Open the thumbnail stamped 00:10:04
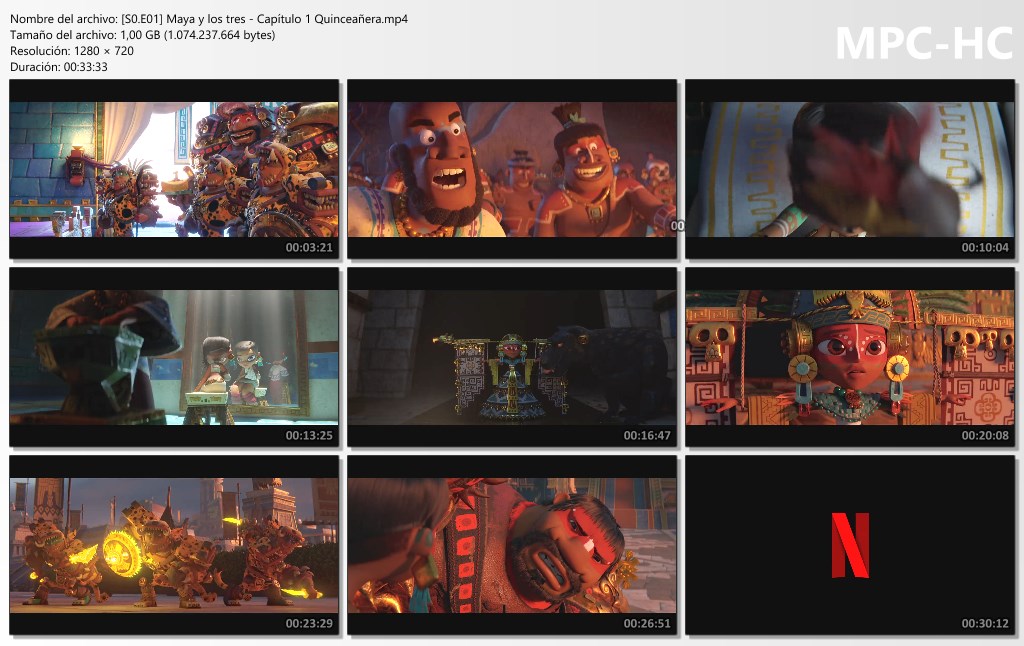1024x646 pixels. pos(850,169)
